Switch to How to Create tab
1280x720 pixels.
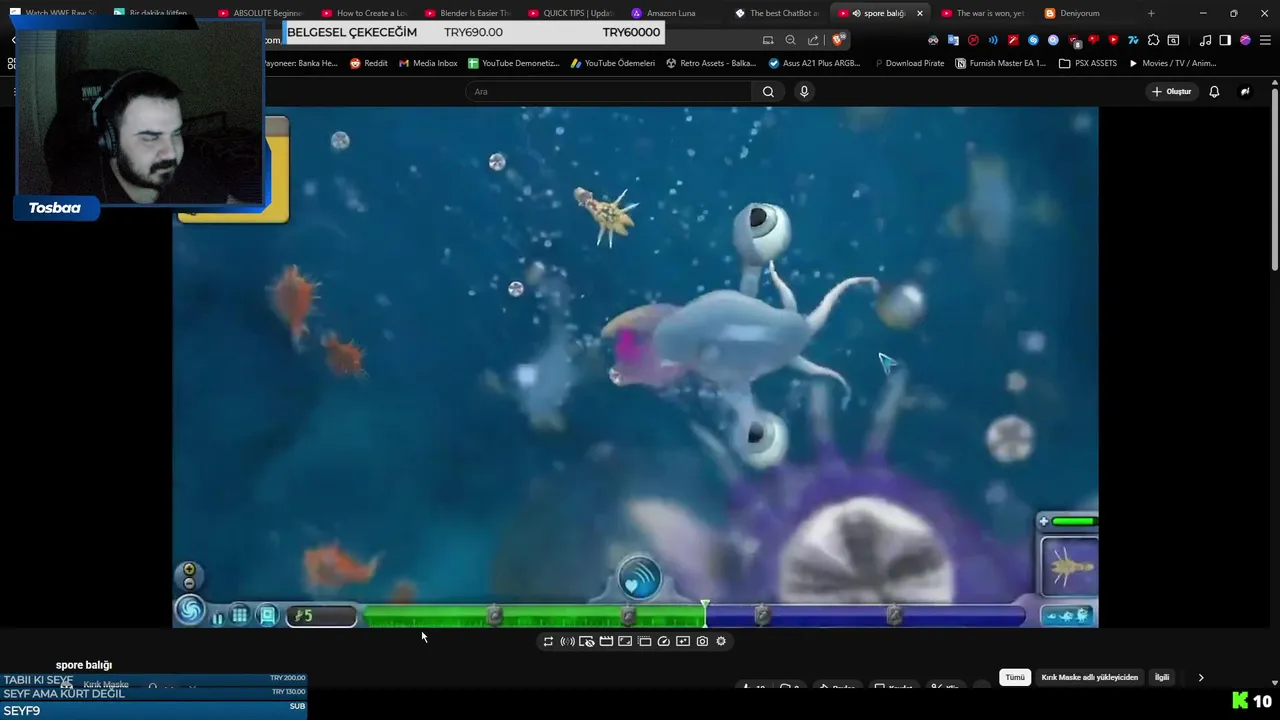coord(363,13)
